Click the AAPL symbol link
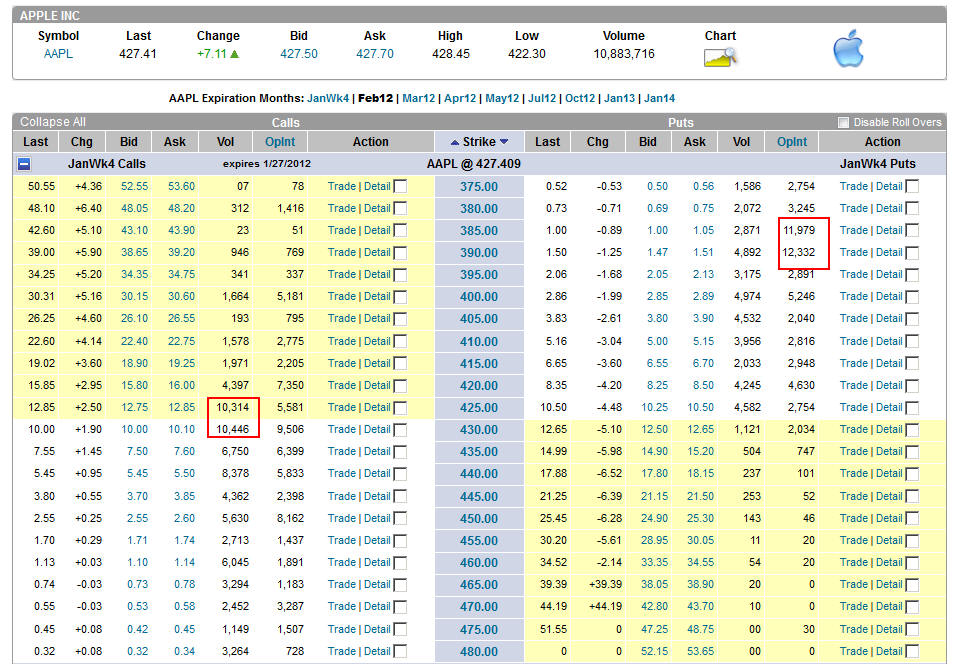The width and height of the screenshot is (961, 664). (58, 54)
